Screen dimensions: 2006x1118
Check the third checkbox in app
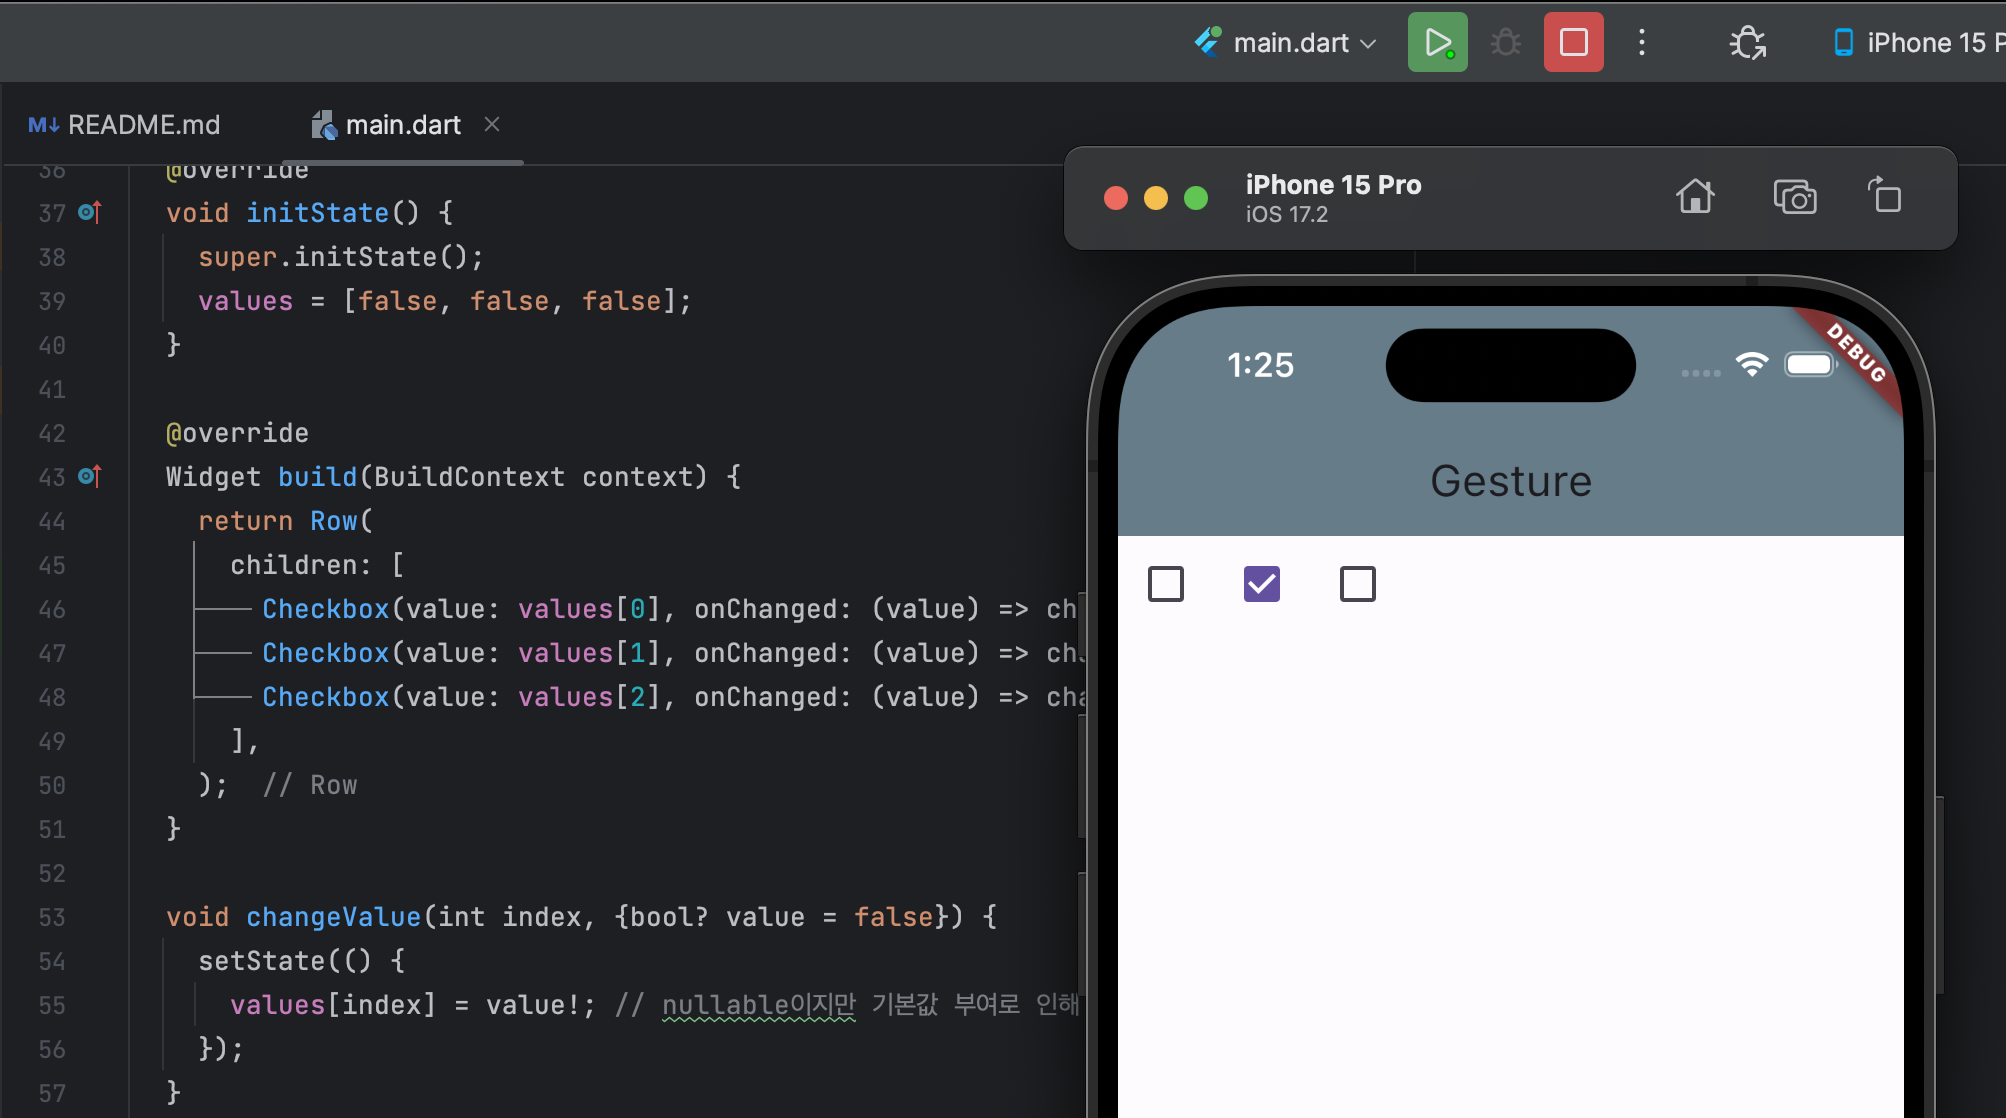1357,584
